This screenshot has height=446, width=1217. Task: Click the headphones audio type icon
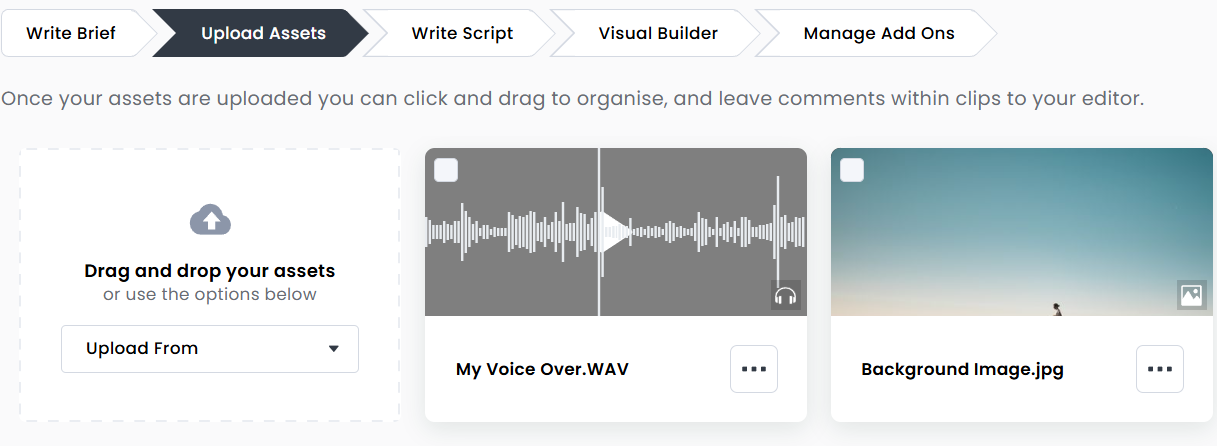click(786, 295)
